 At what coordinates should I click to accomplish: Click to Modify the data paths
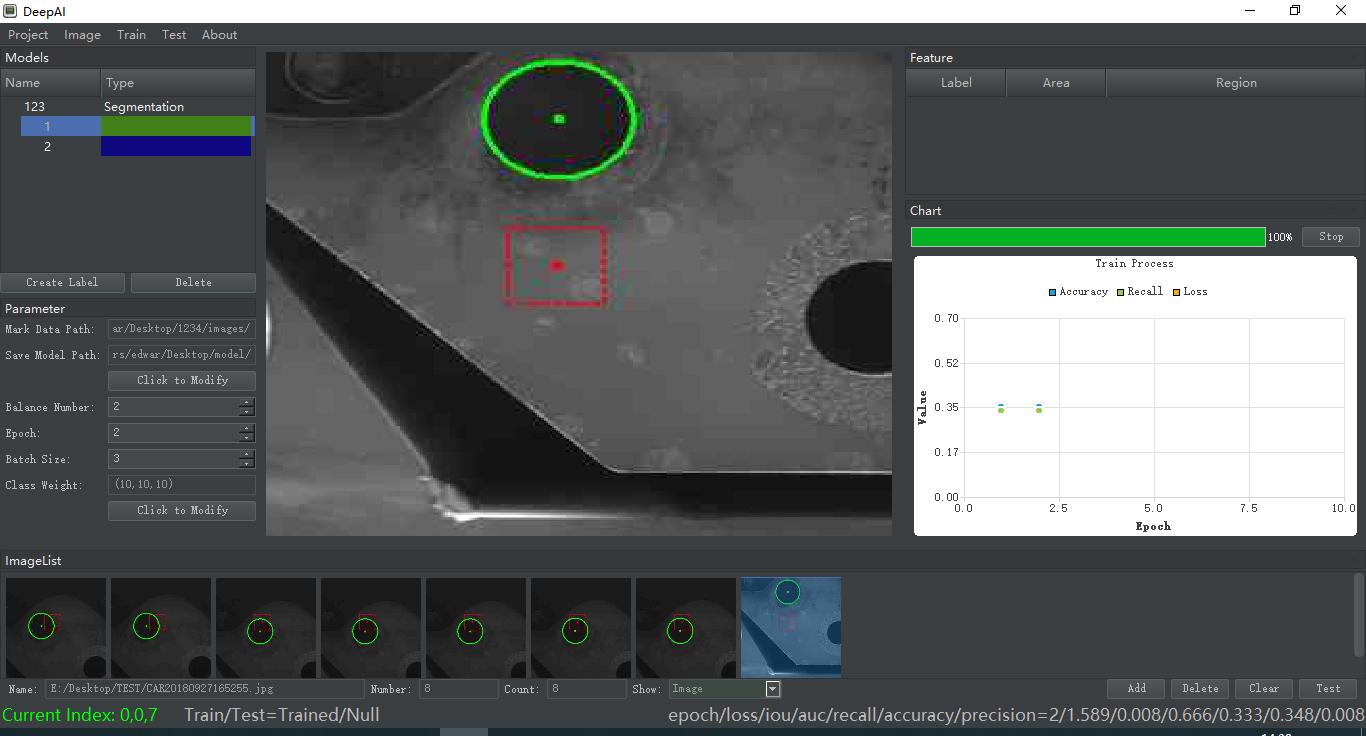[182, 381]
